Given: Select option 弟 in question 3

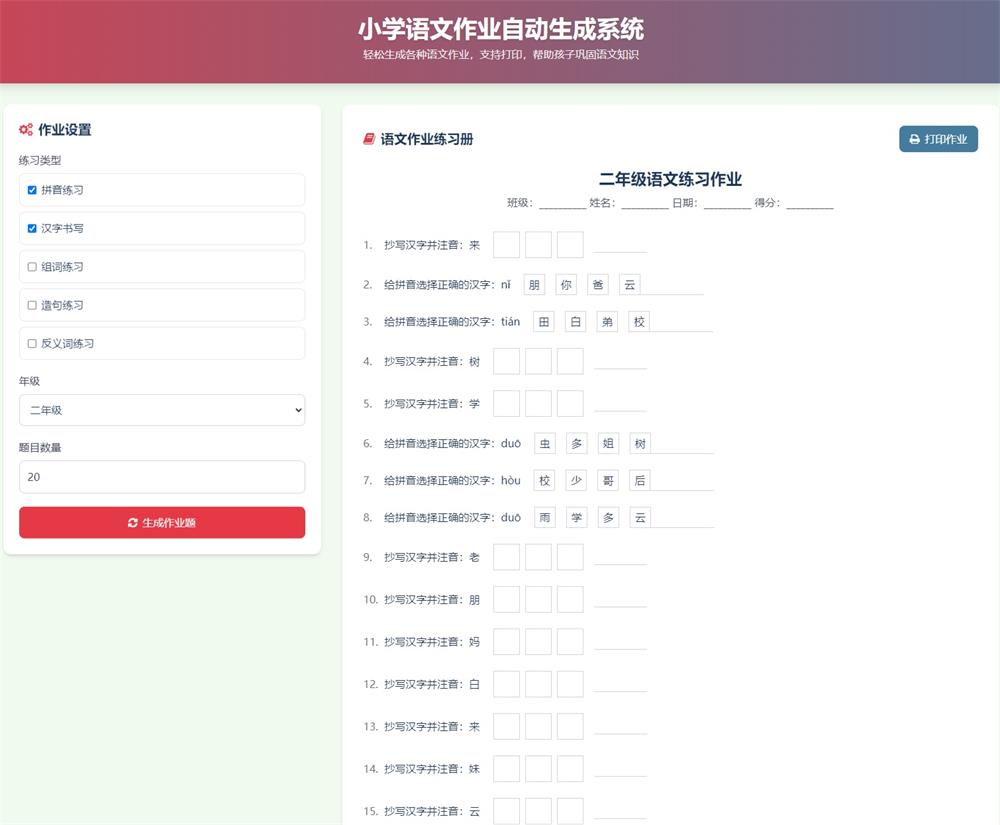Looking at the screenshot, I should click(608, 322).
